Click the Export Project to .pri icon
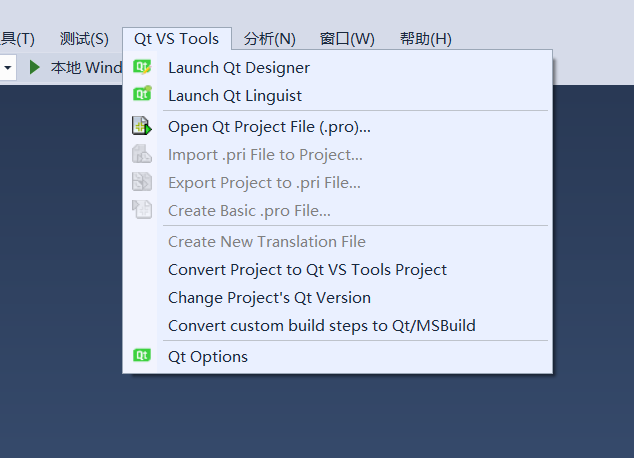This screenshot has width=634, height=458. coord(142,182)
